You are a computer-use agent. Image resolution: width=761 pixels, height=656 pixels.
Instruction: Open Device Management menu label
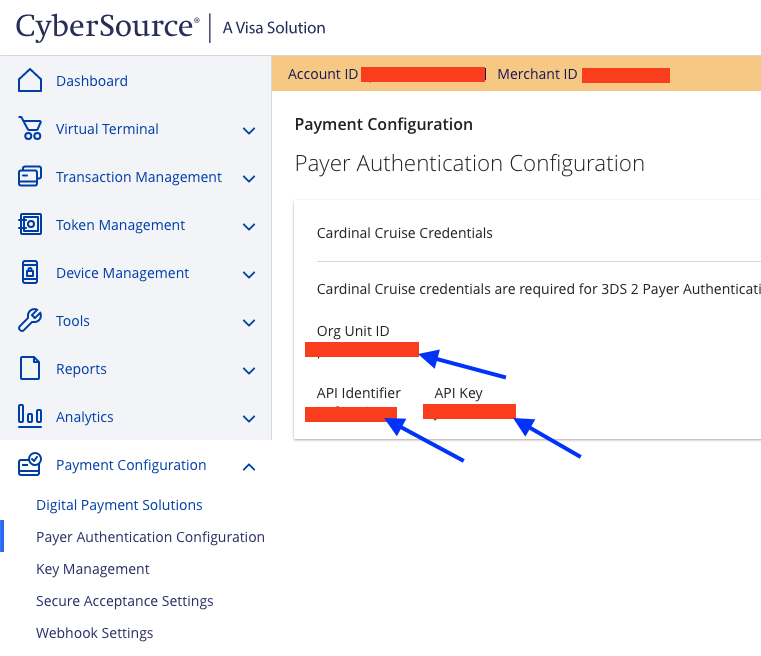(x=122, y=273)
